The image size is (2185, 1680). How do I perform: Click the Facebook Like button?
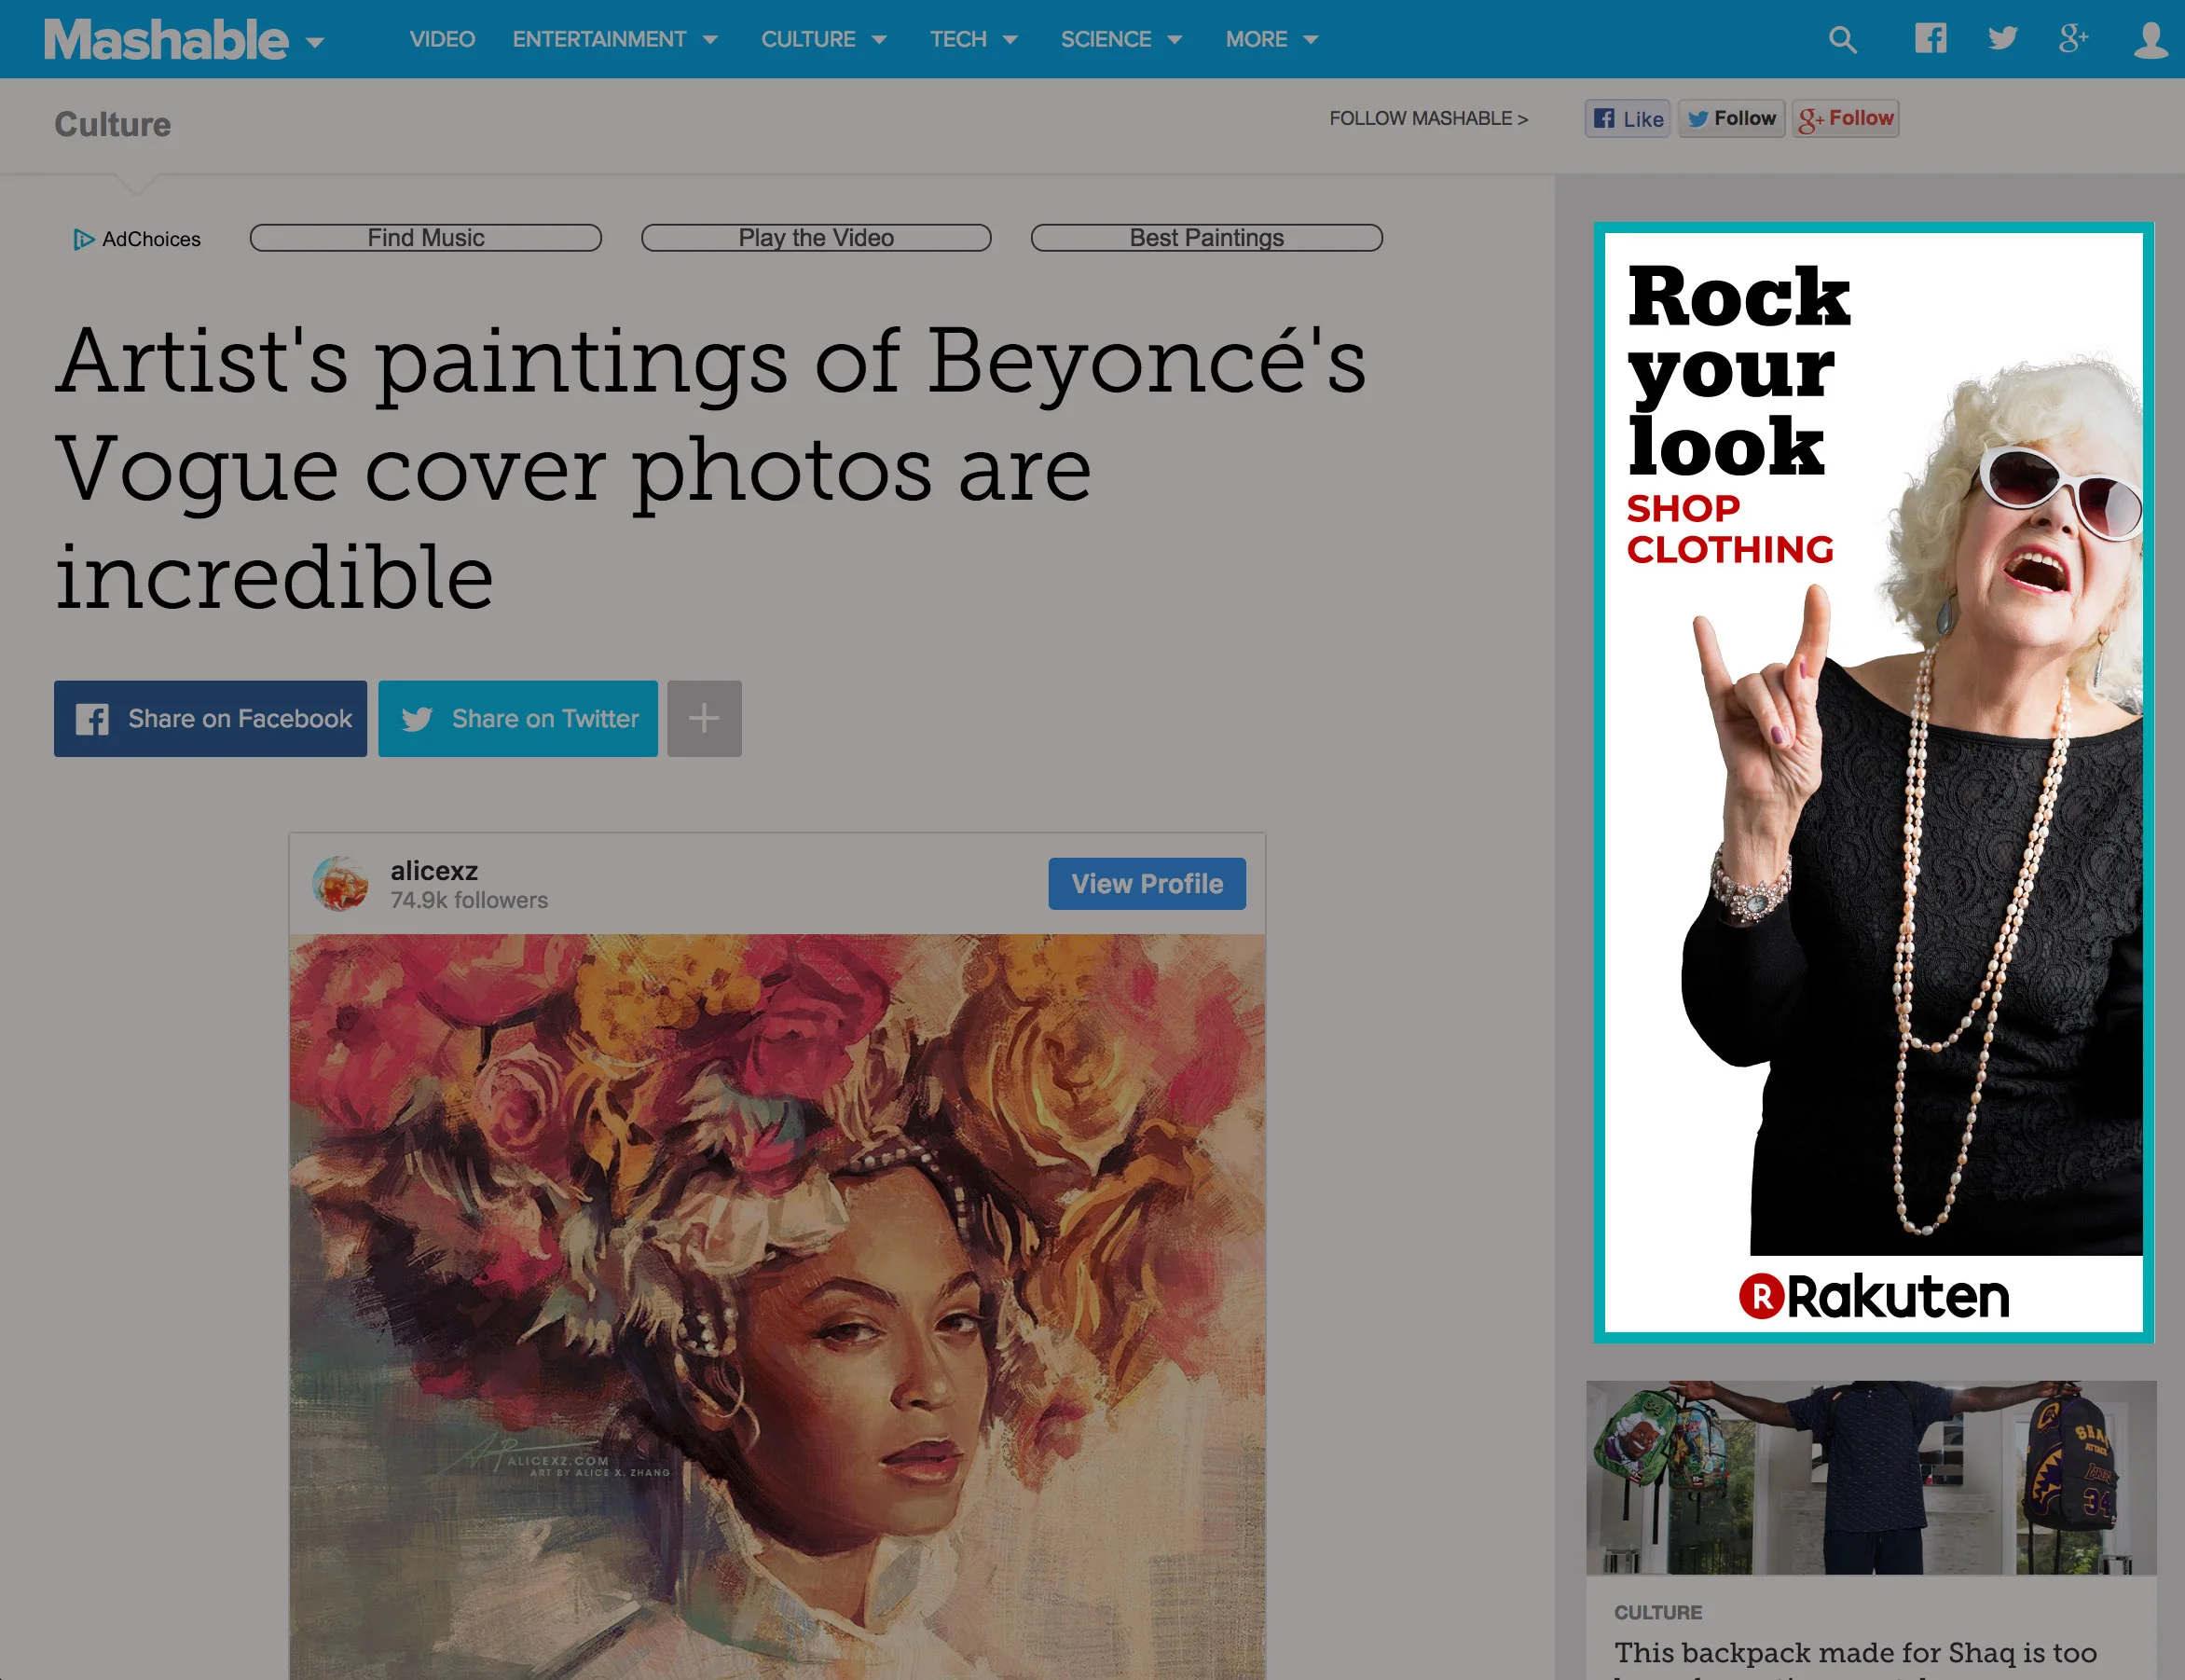pos(1627,118)
